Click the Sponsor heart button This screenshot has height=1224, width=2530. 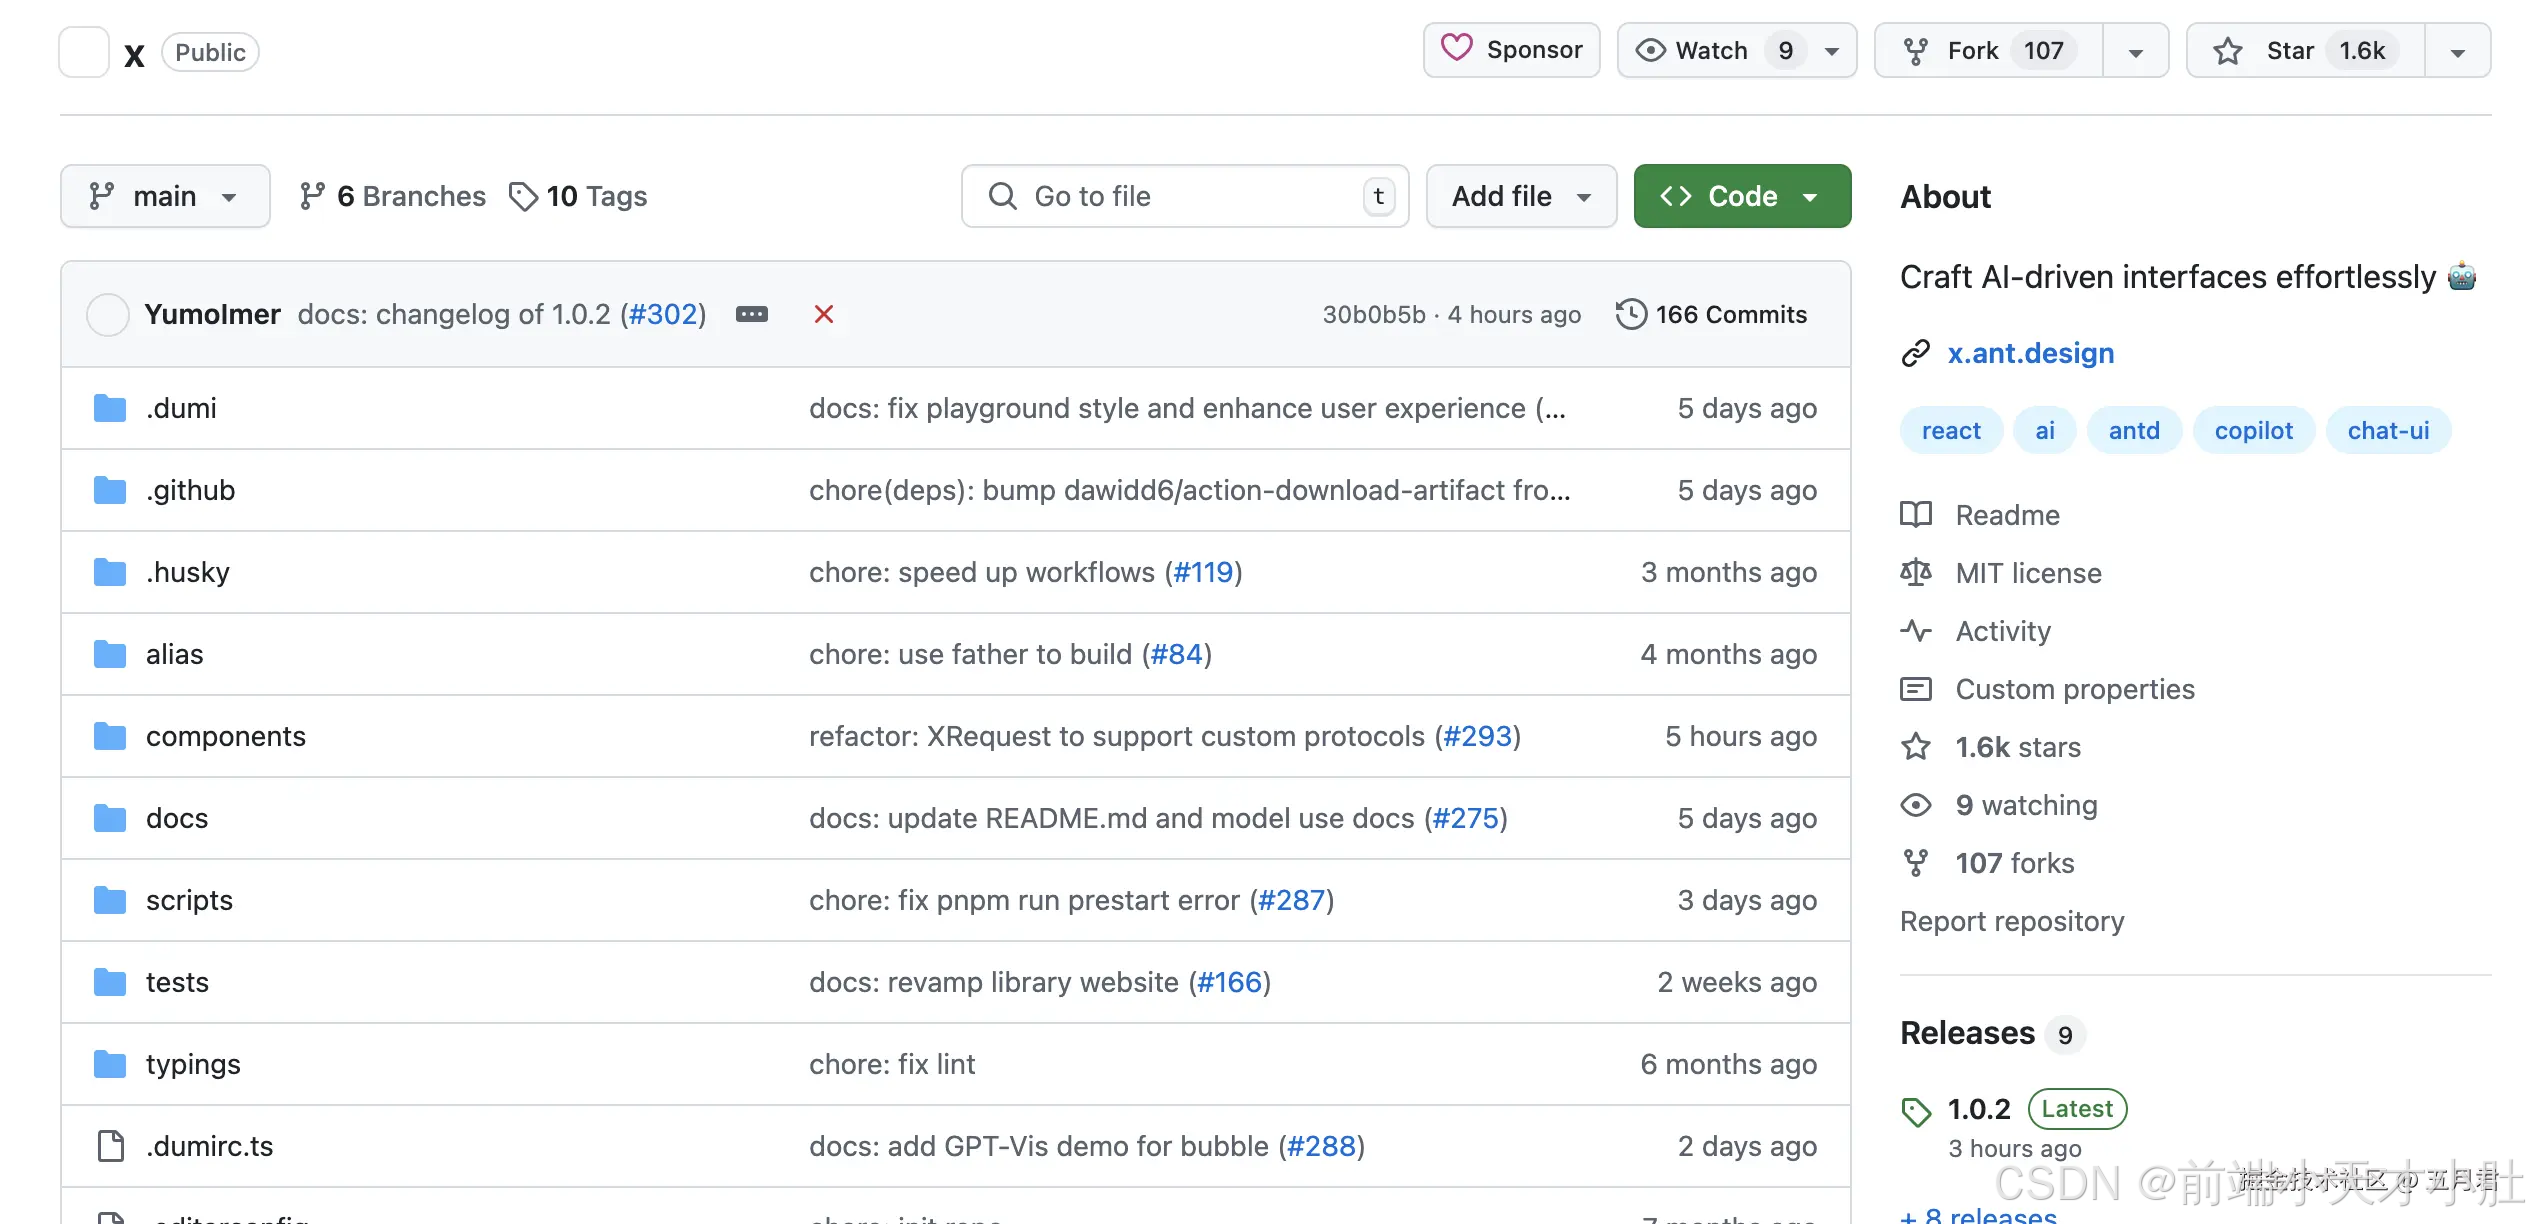pos(1511,50)
